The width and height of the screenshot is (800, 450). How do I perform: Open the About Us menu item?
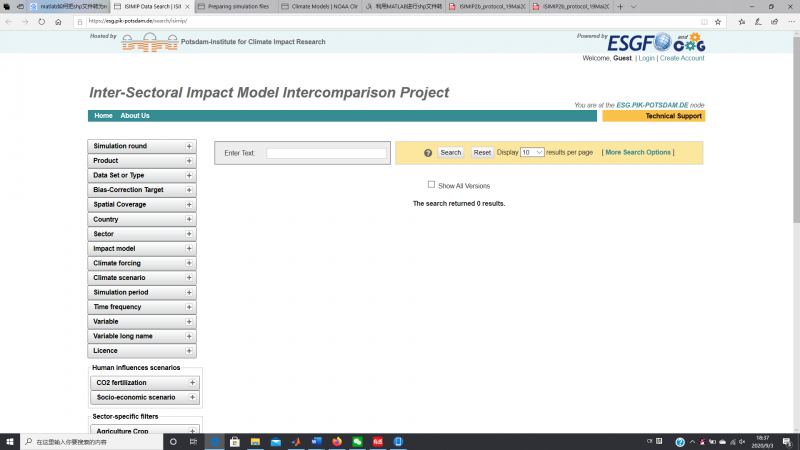(135, 116)
